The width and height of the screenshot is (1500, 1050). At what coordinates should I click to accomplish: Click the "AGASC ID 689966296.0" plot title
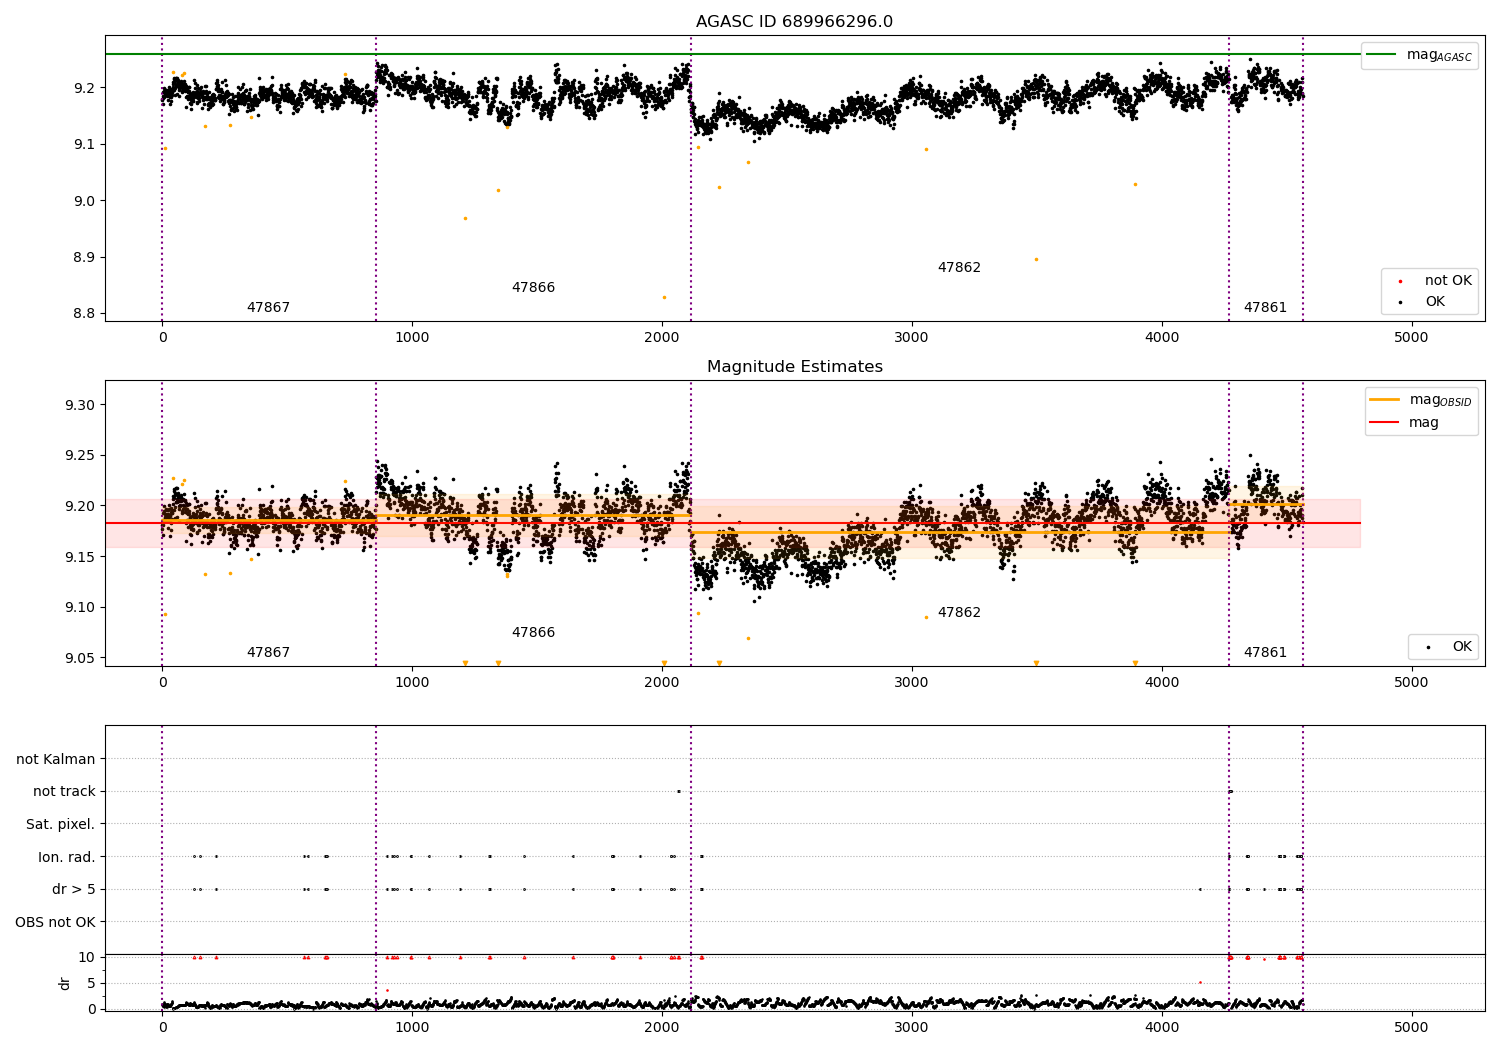click(795, 22)
